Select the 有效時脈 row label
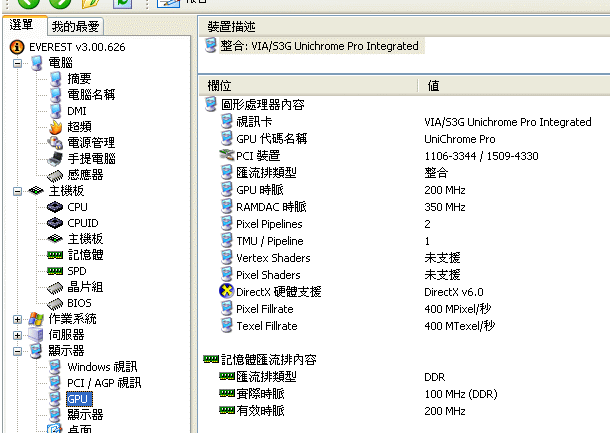The height and width of the screenshot is (433, 610). tap(260, 411)
